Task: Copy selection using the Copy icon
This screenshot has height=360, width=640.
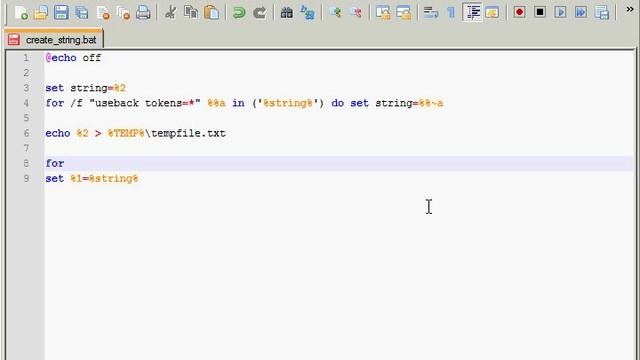Action: point(191,13)
